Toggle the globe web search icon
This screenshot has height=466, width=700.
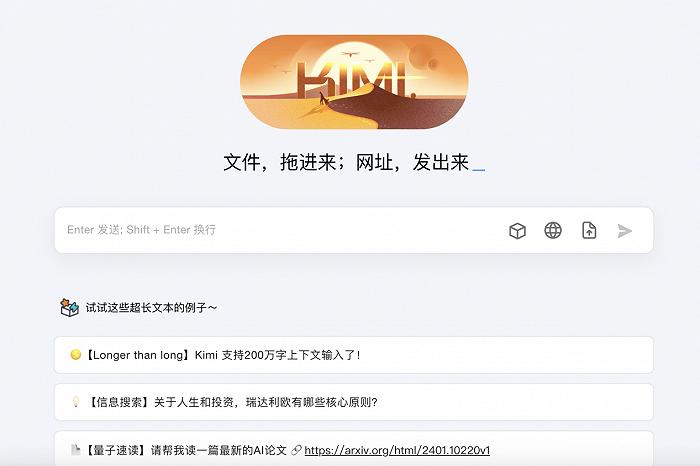click(553, 230)
